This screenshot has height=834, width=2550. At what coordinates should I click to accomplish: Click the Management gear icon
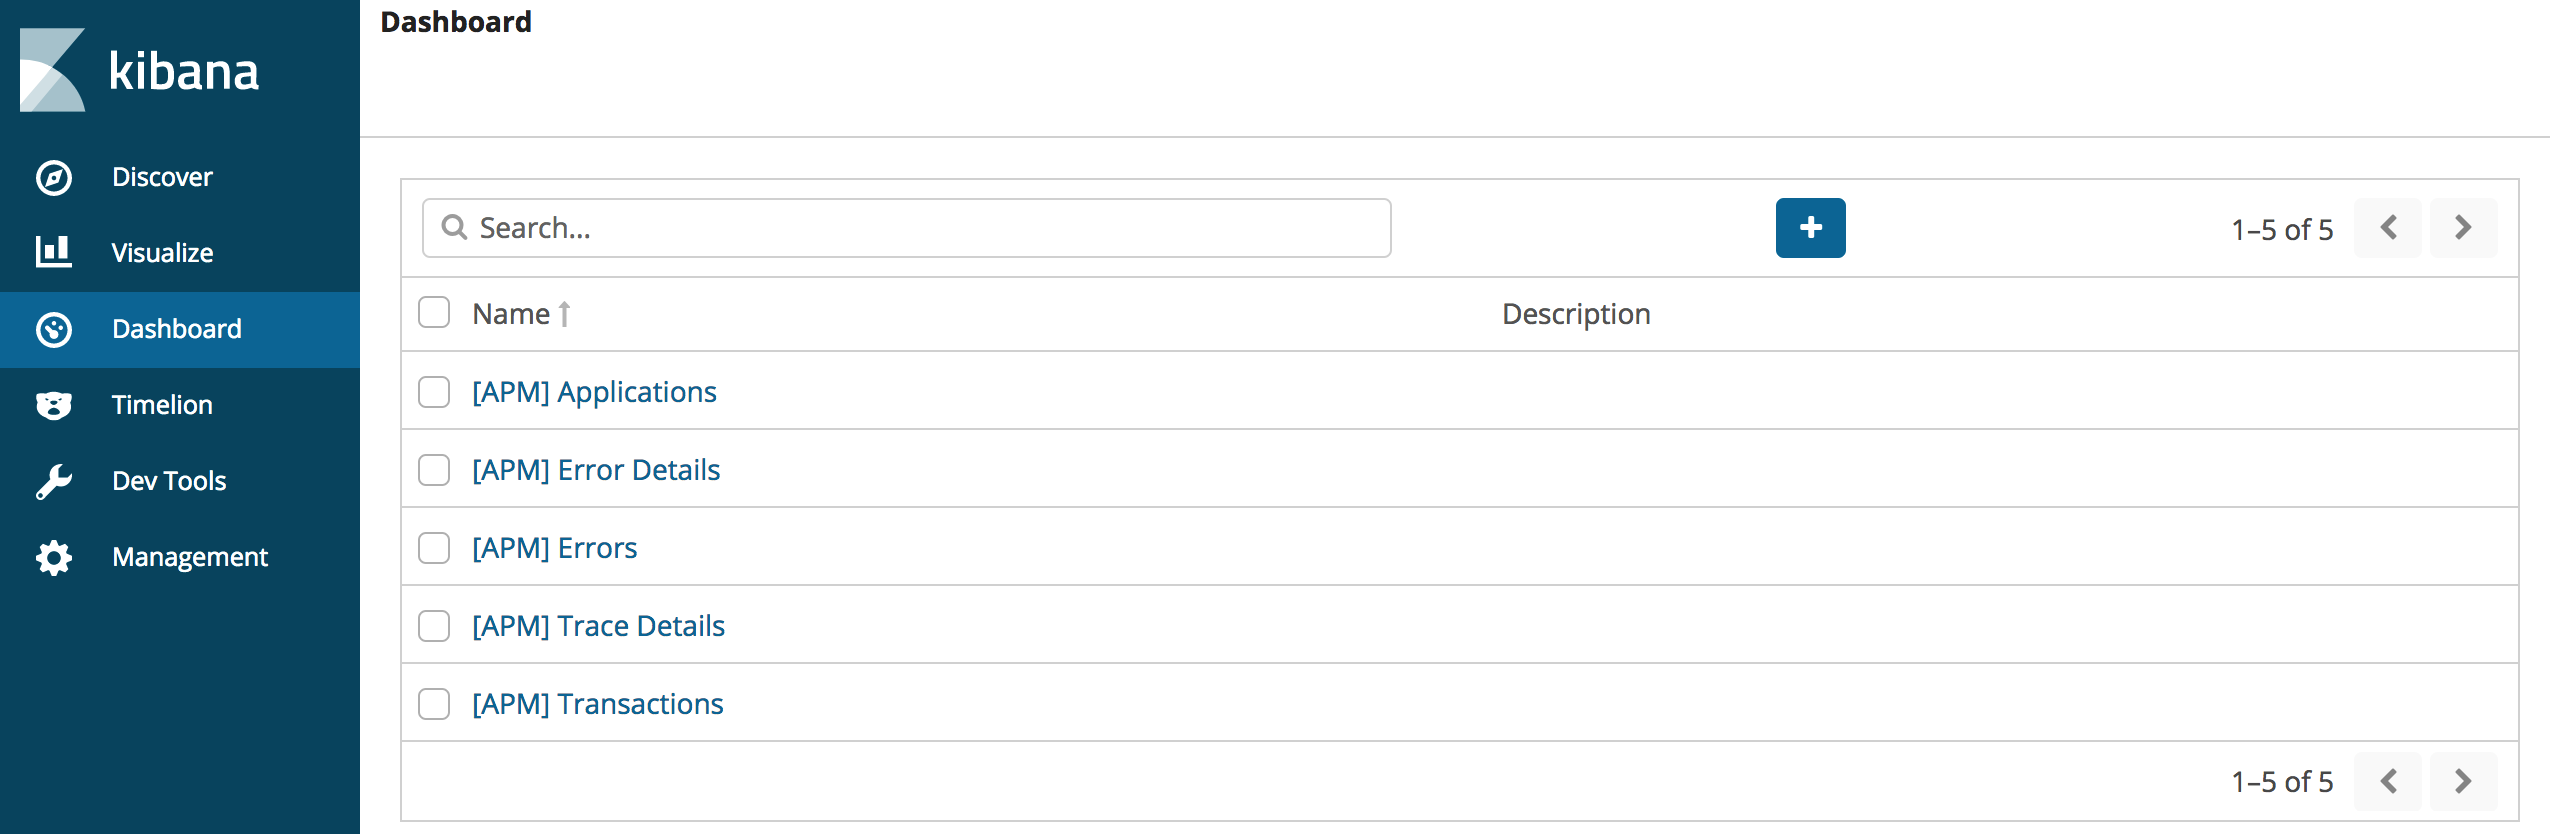click(54, 557)
